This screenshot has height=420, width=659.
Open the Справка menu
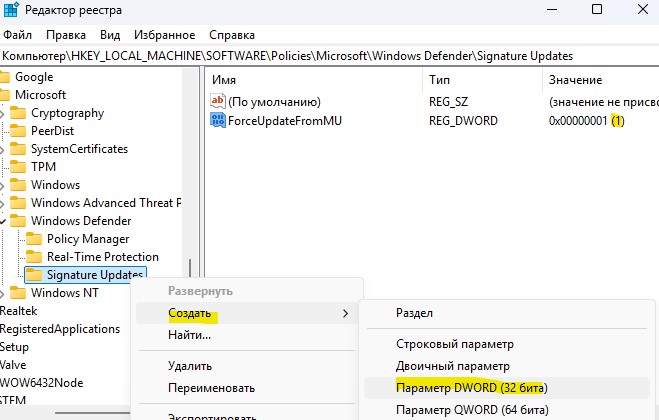232,35
